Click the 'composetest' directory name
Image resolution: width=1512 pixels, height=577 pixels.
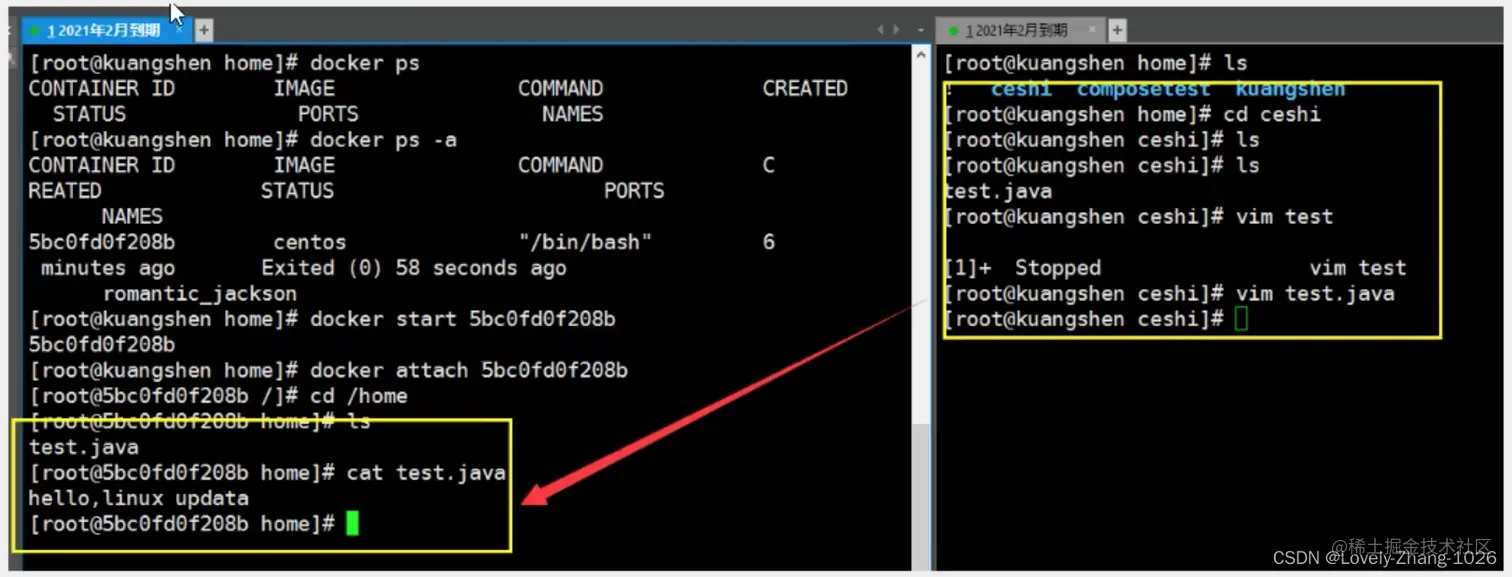click(1143, 89)
